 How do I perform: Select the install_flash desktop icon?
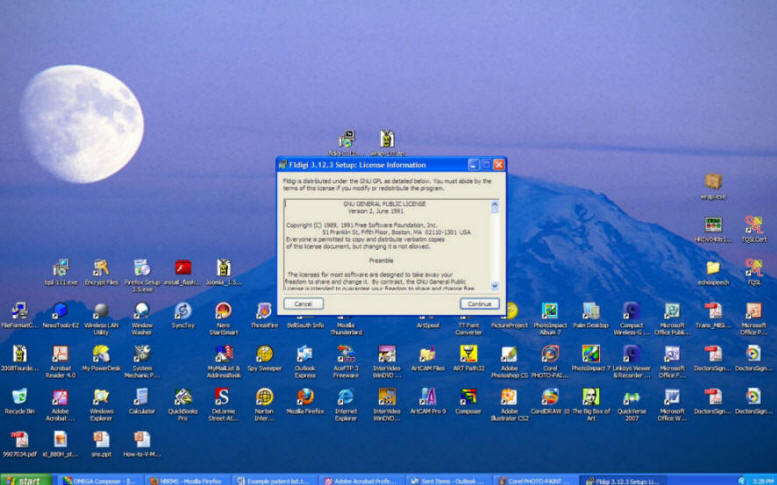tap(183, 272)
